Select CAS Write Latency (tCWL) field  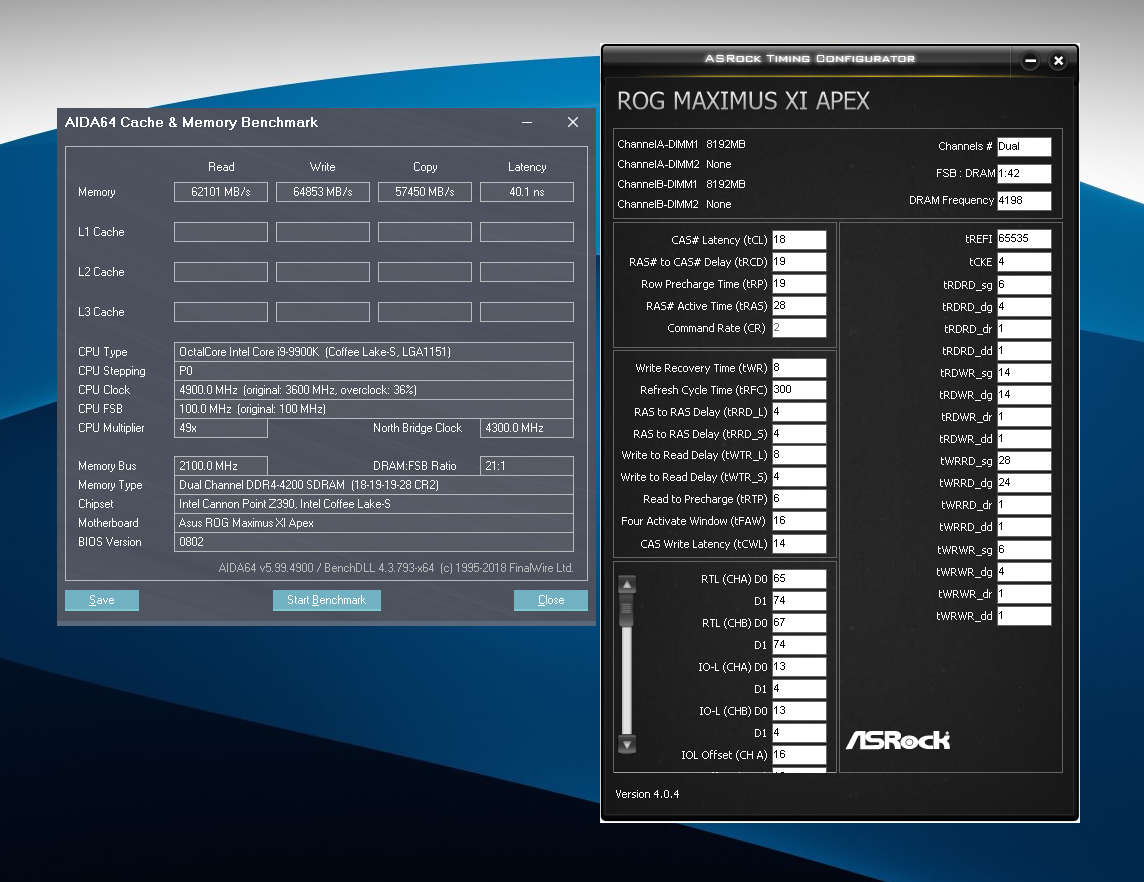[799, 543]
